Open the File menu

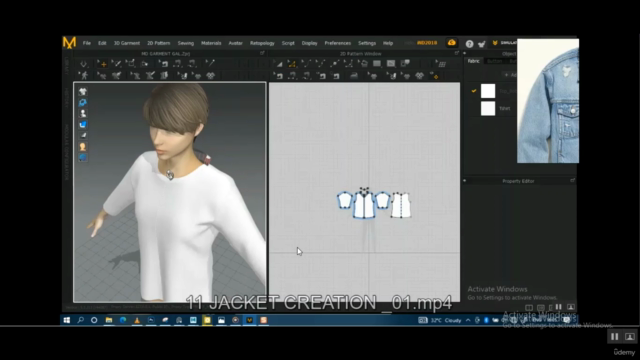pos(87,43)
